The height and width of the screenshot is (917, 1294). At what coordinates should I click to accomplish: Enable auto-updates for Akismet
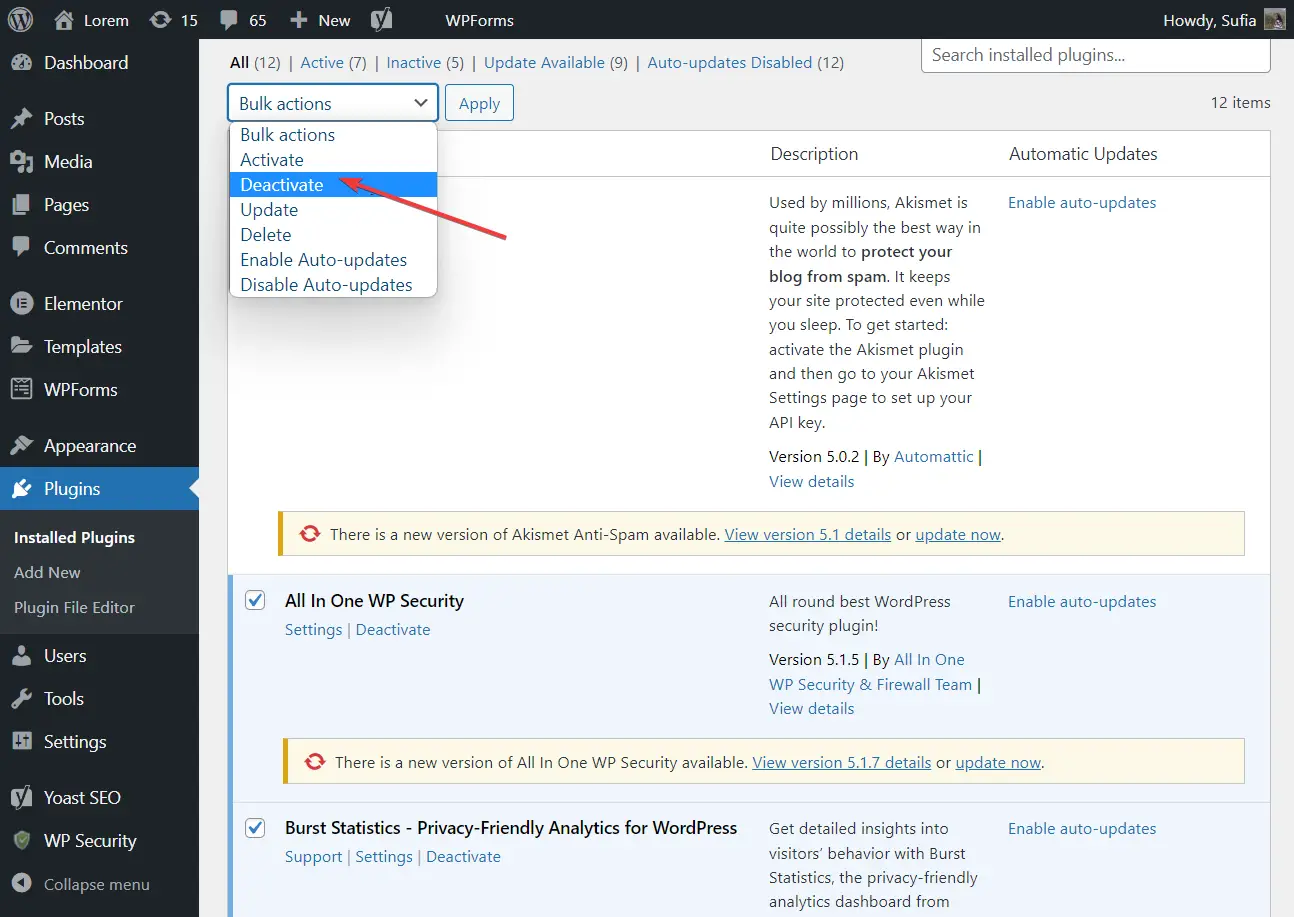[1082, 202]
